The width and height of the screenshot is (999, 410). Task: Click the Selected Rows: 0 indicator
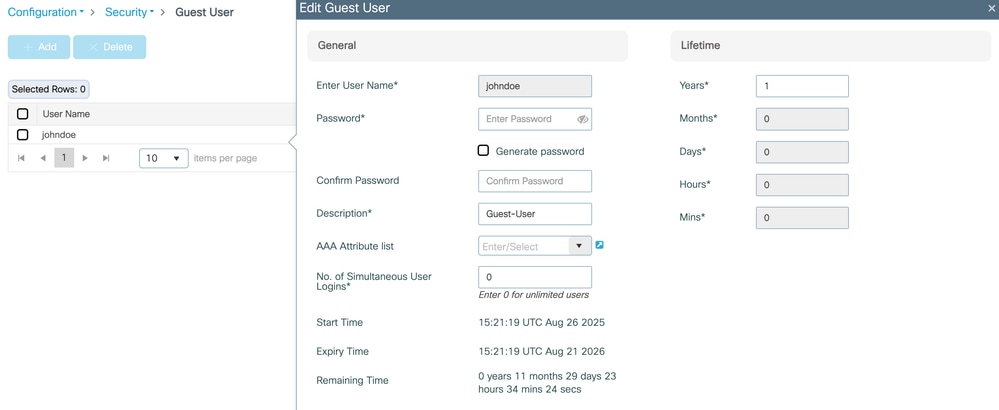(x=48, y=90)
